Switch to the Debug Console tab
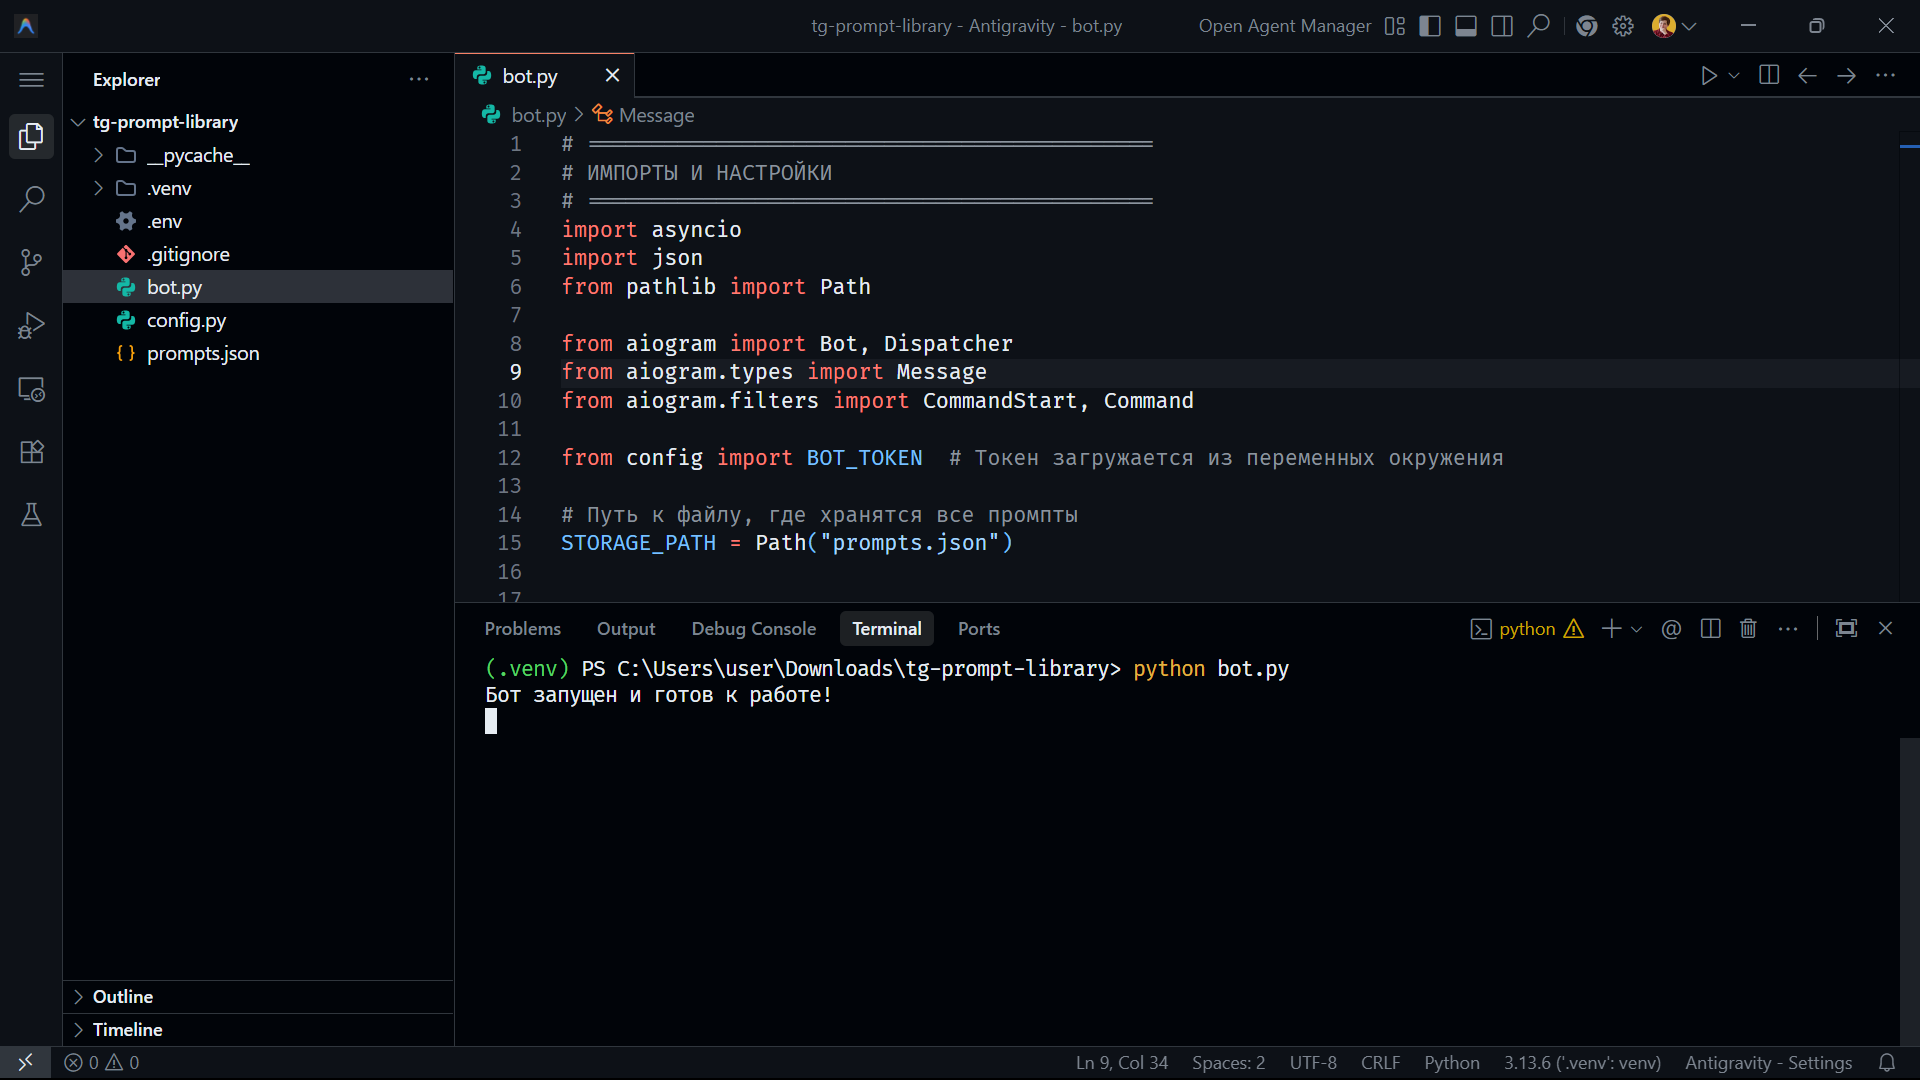 [753, 628]
